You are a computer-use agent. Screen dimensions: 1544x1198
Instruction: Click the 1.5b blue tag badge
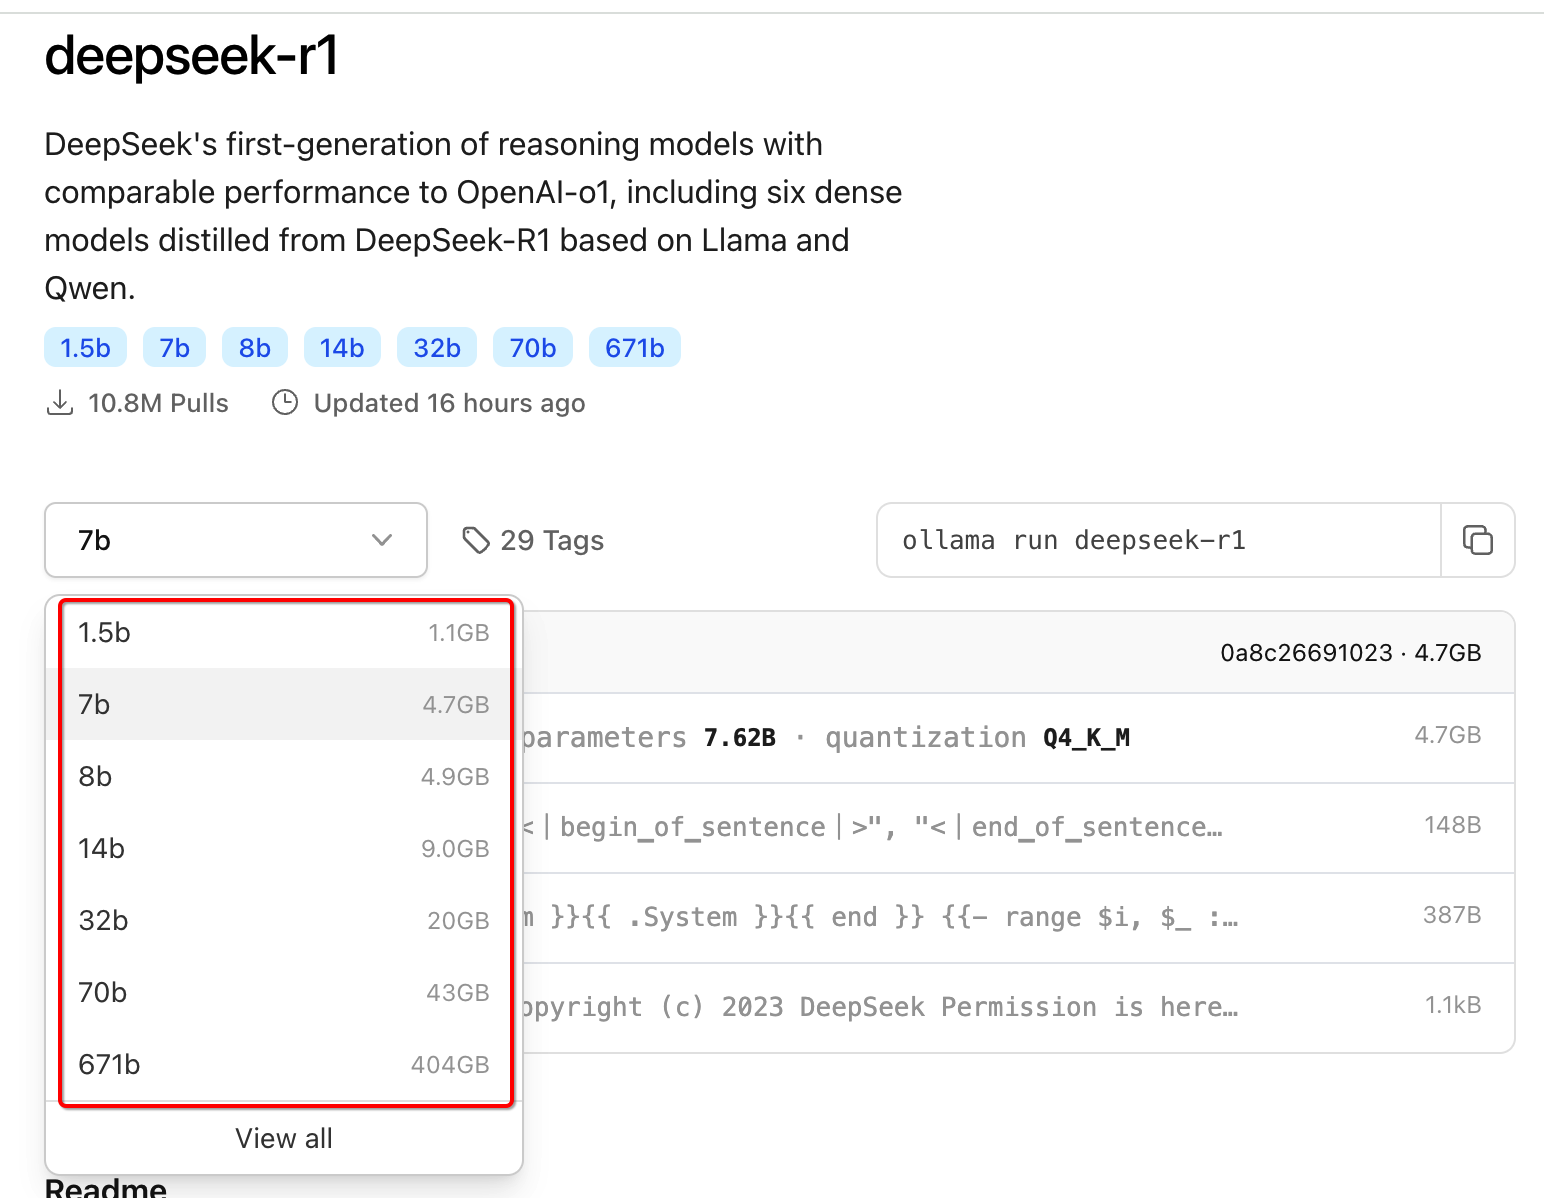[x=85, y=348]
